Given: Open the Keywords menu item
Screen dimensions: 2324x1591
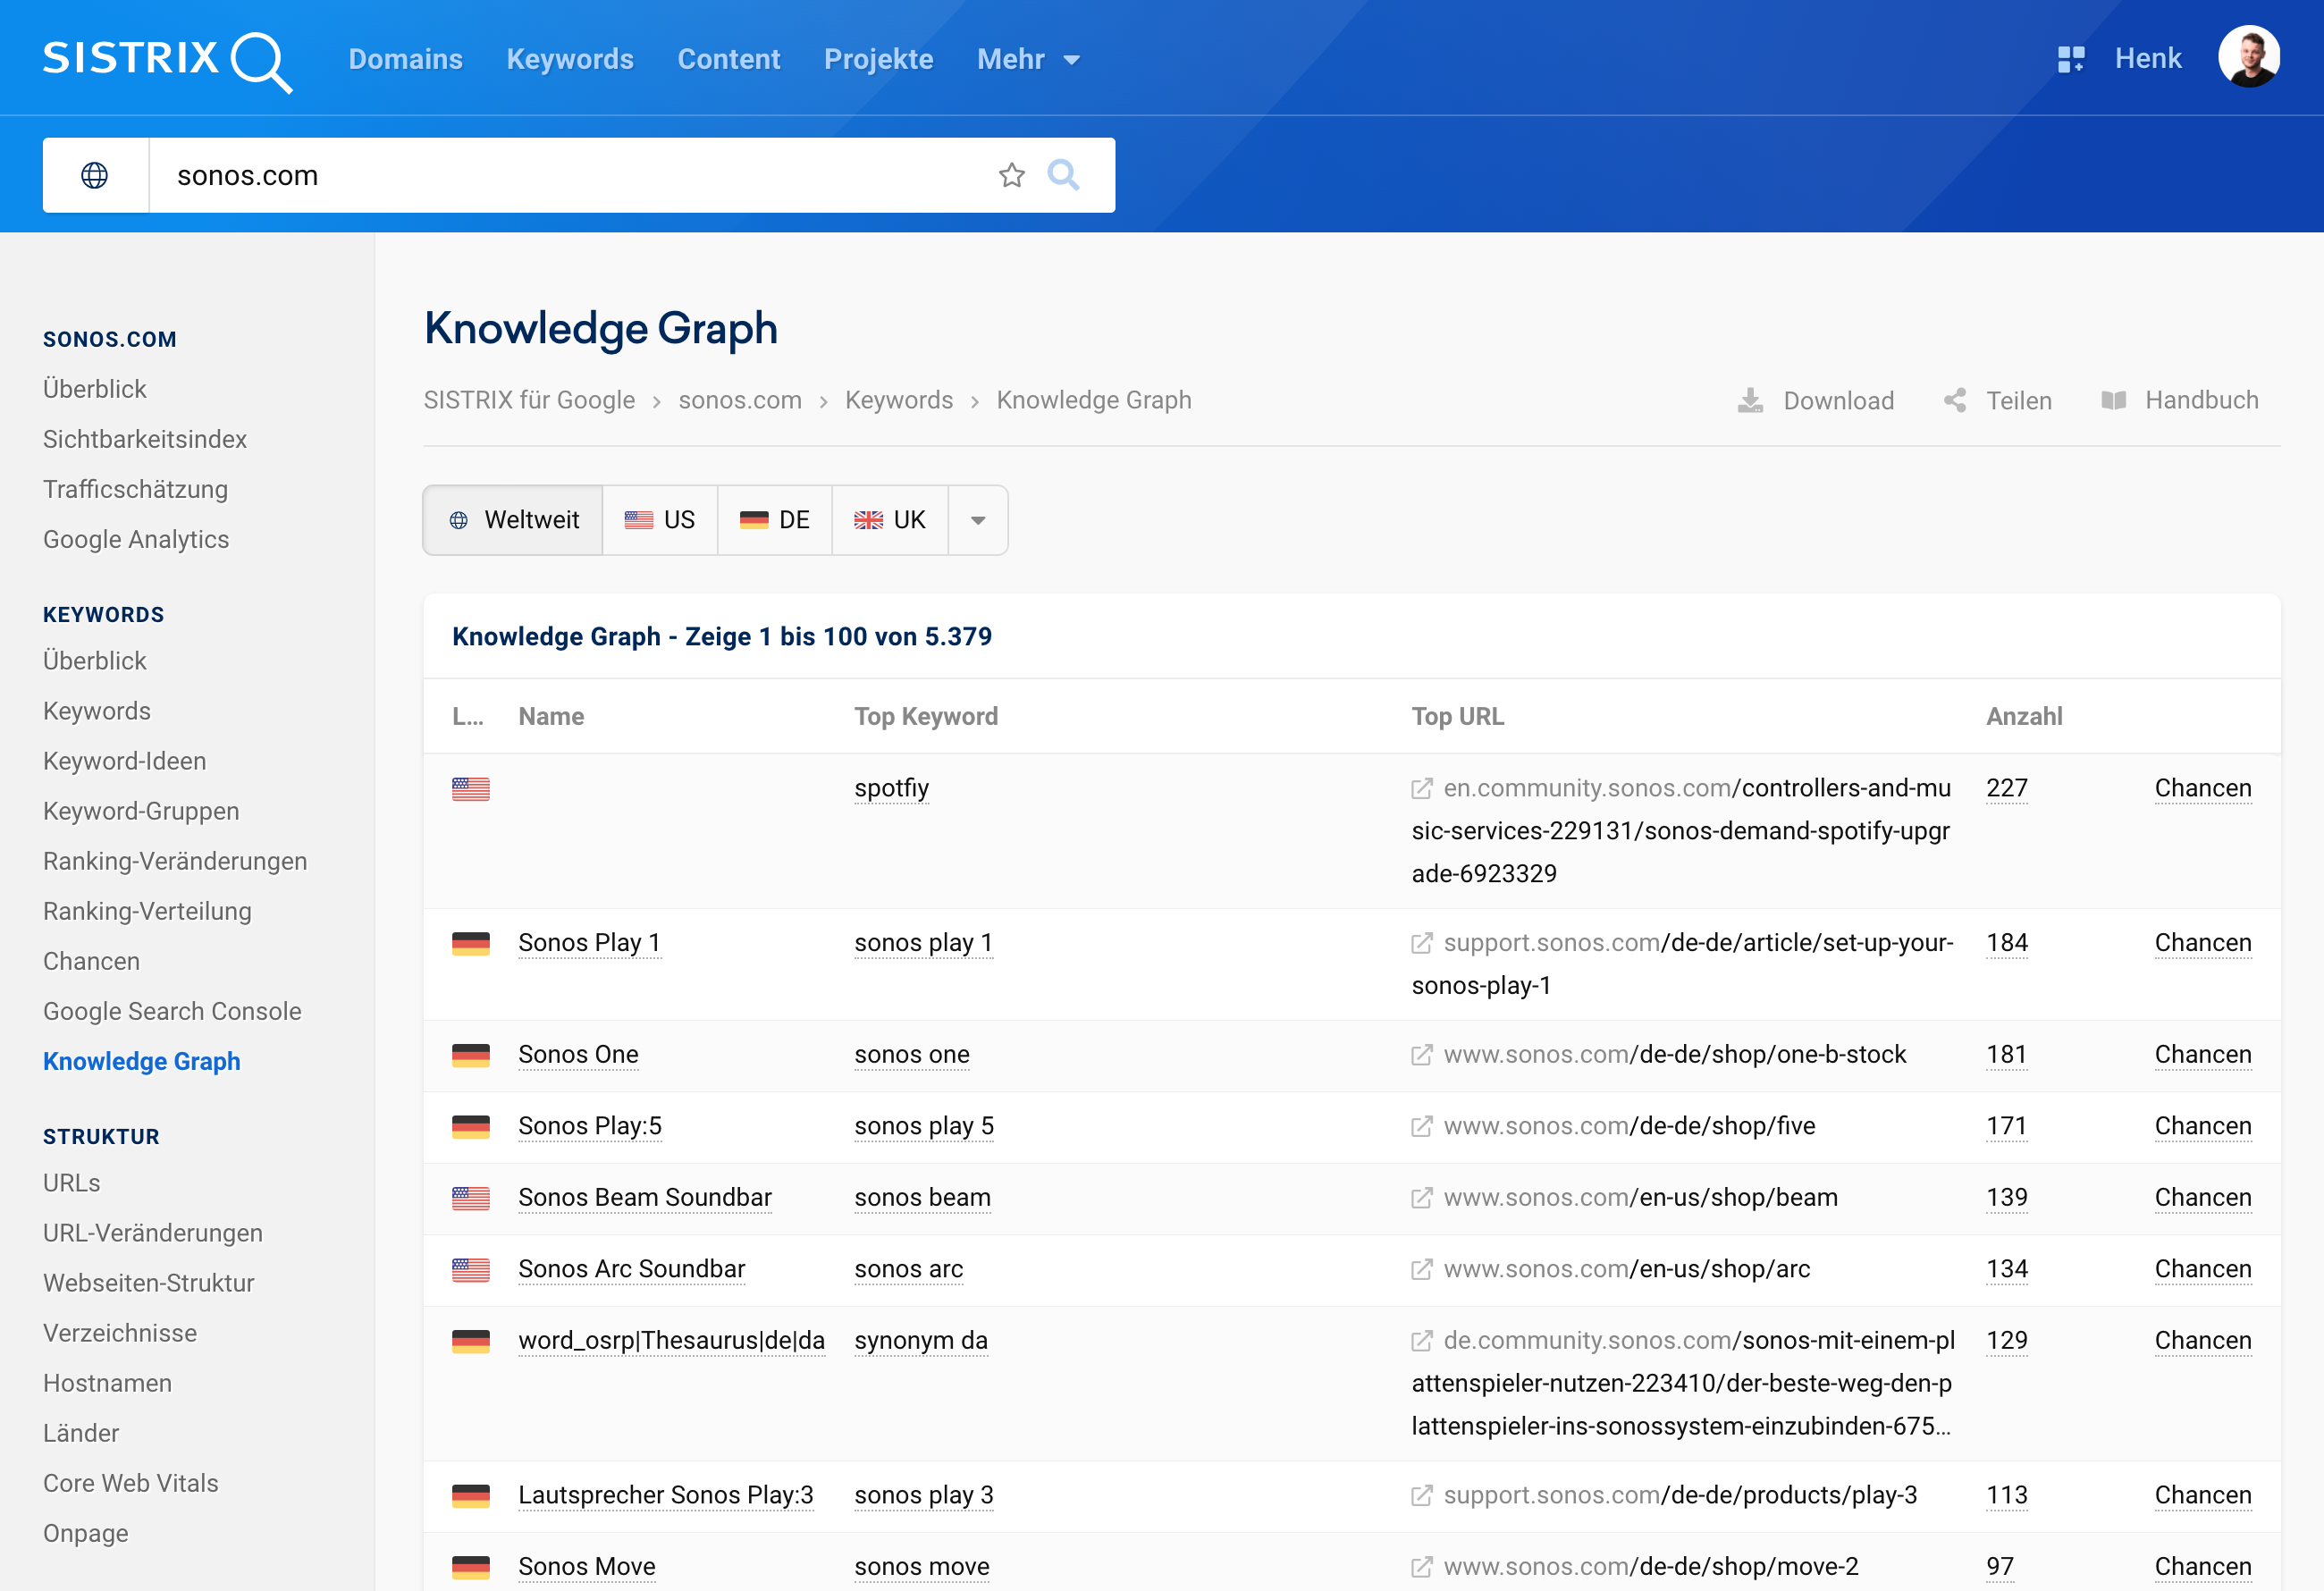Looking at the screenshot, I should tap(568, 58).
